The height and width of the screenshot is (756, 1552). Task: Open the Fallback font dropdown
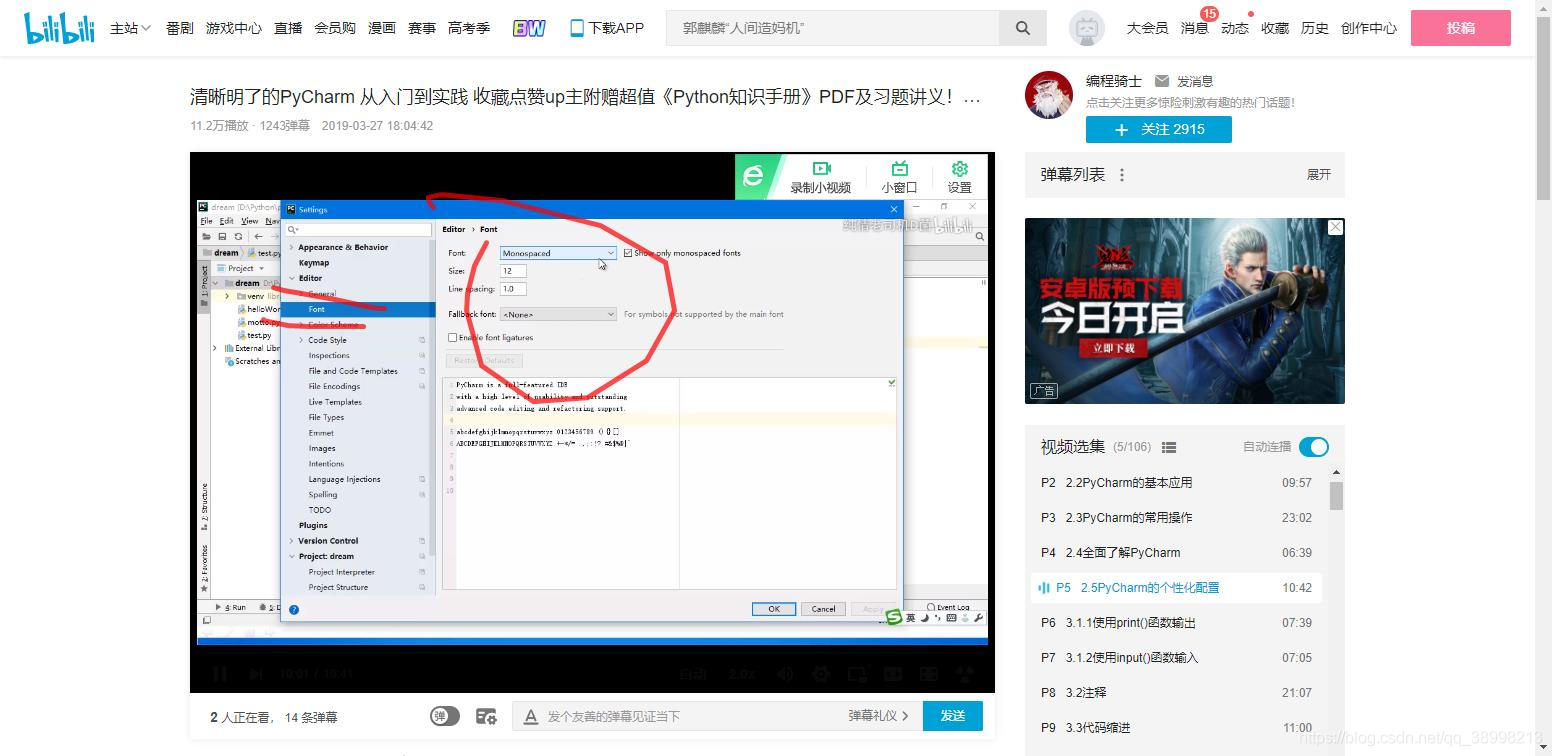[558, 314]
